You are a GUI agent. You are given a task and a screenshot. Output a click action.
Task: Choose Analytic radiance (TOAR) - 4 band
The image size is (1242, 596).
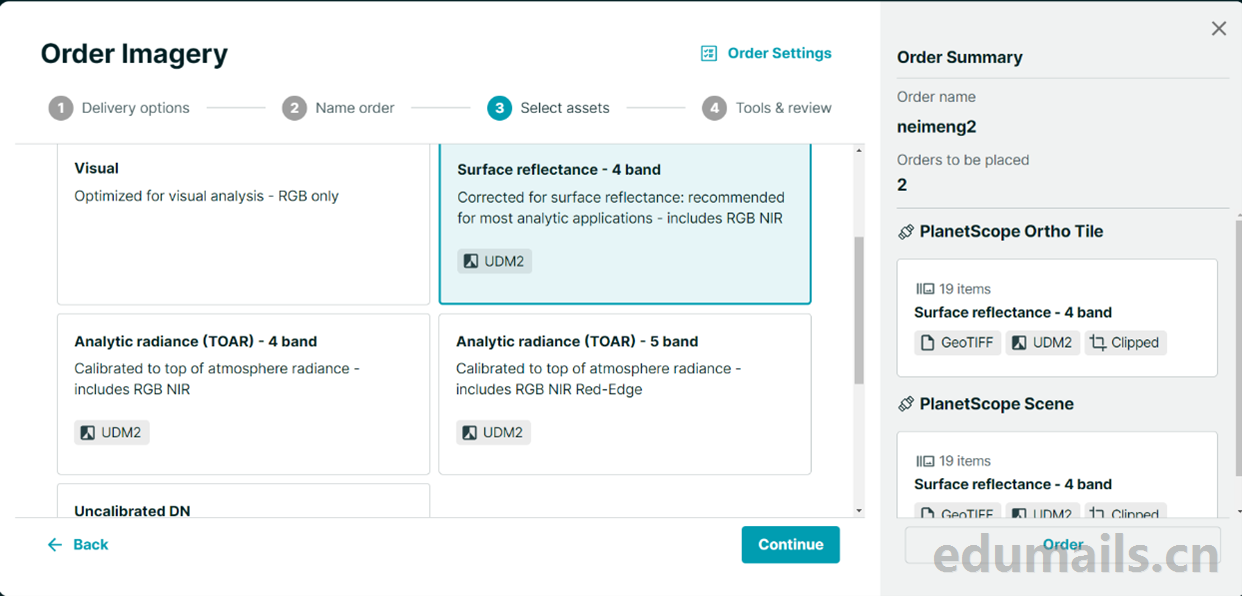[243, 394]
